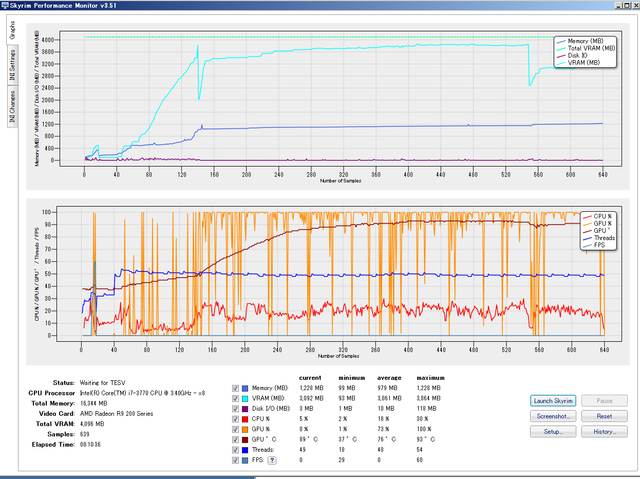Viewport: 640px width, 479px height.
Task: Minimize the Skyrim Performance Monitor window
Action: point(619,6)
